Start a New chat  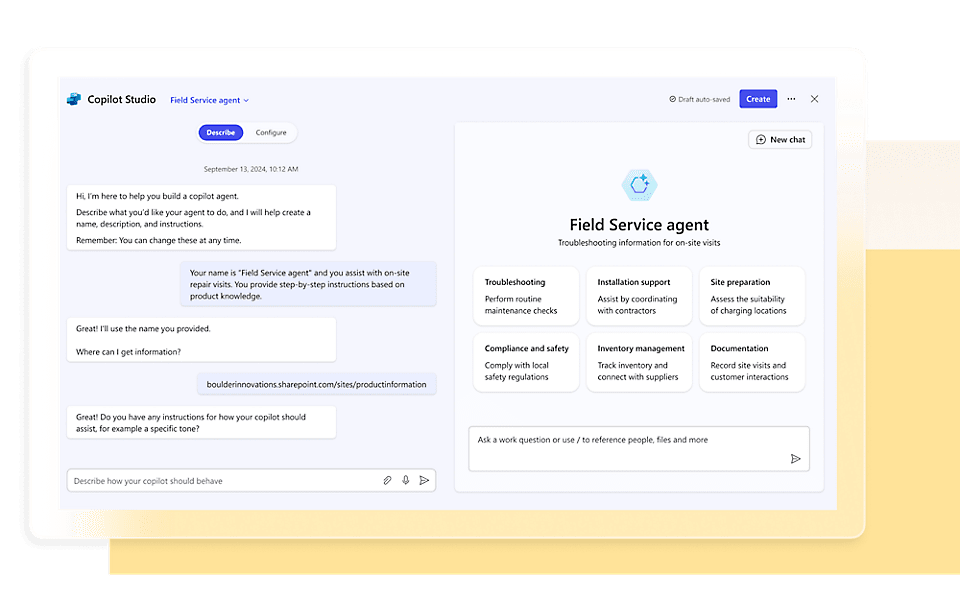(780, 140)
